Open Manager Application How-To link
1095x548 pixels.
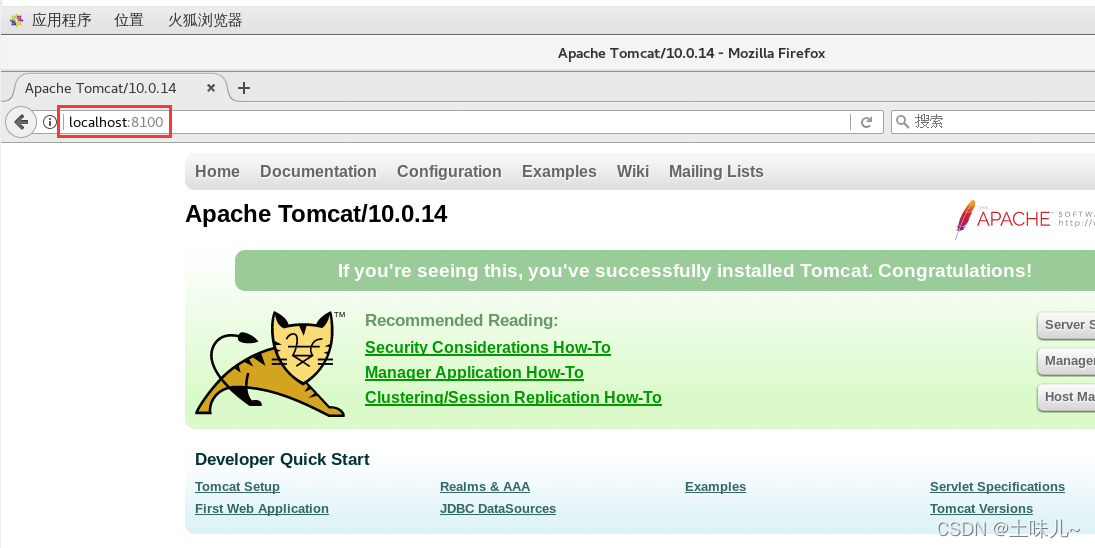tap(474, 372)
